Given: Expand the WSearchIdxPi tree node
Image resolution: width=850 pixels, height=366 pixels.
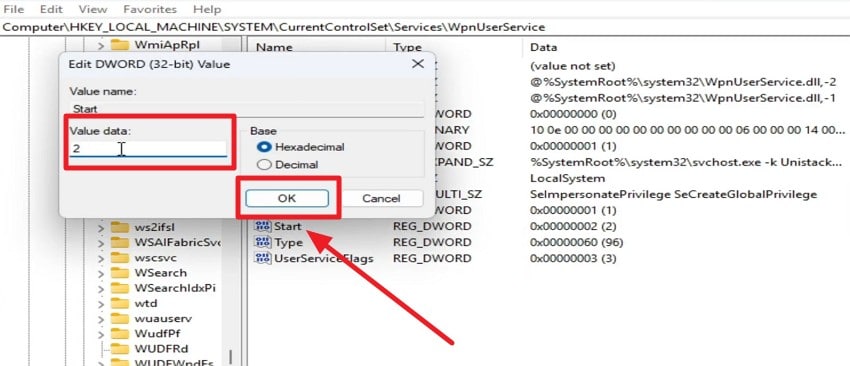Looking at the screenshot, I should [x=101, y=288].
